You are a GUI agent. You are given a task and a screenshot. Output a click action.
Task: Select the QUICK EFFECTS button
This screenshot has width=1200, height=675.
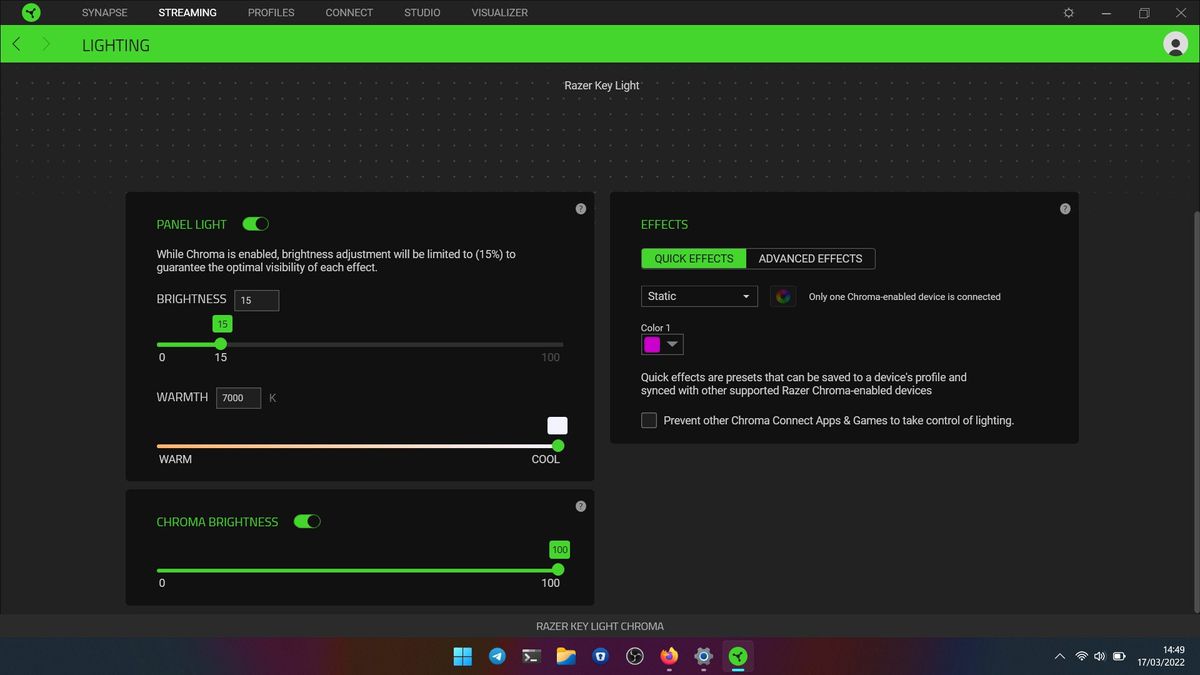pyautogui.click(x=693, y=258)
